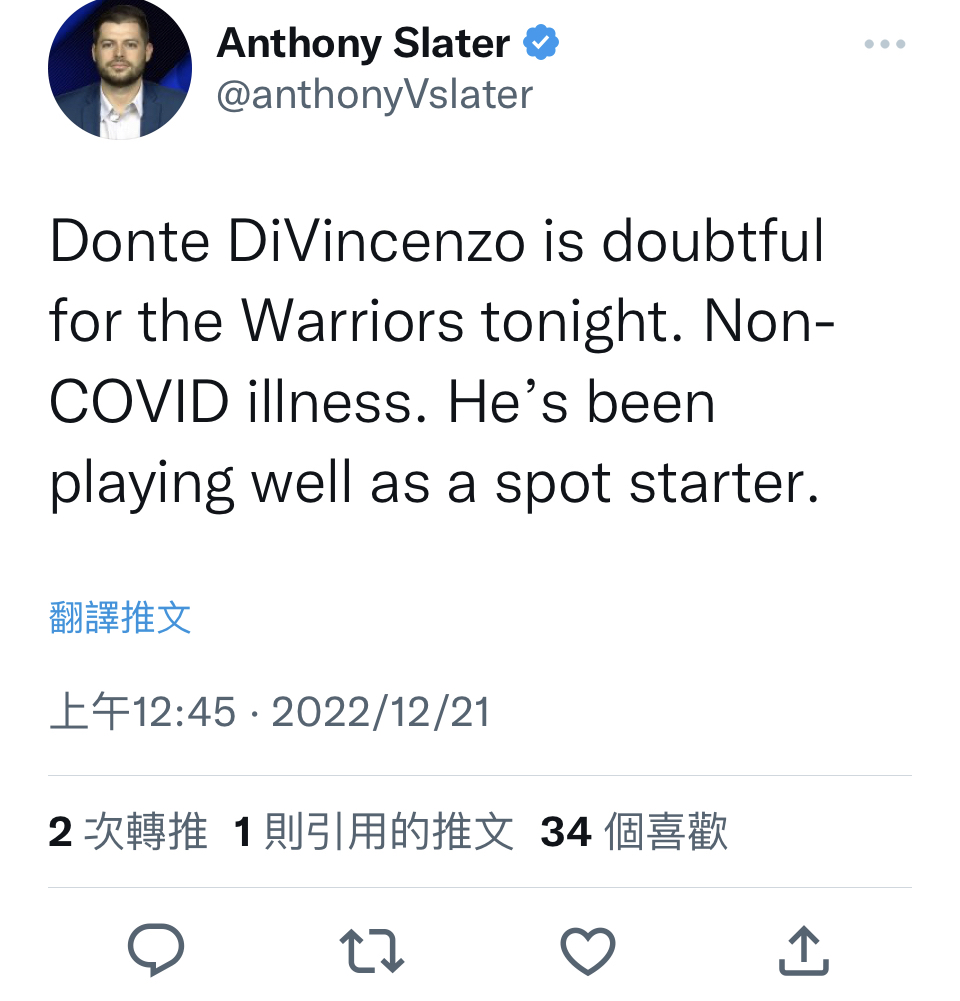This screenshot has height=1001, width=960.
Task: Open the share upload icon
Action: point(804,950)
